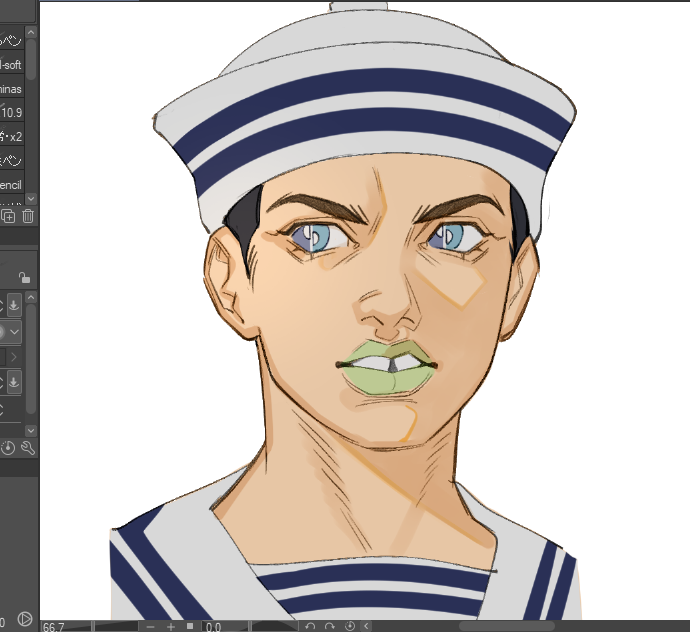
Task: Select the brush preset ending in 'encil'
Action: click(12, 184)
